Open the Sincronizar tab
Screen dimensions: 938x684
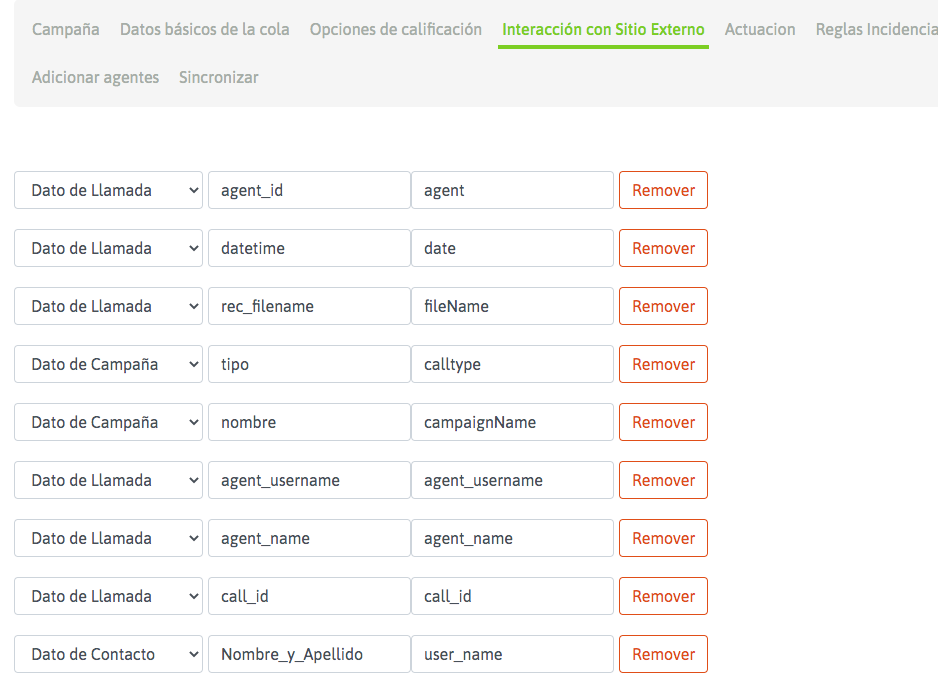[x=218, y=77]
